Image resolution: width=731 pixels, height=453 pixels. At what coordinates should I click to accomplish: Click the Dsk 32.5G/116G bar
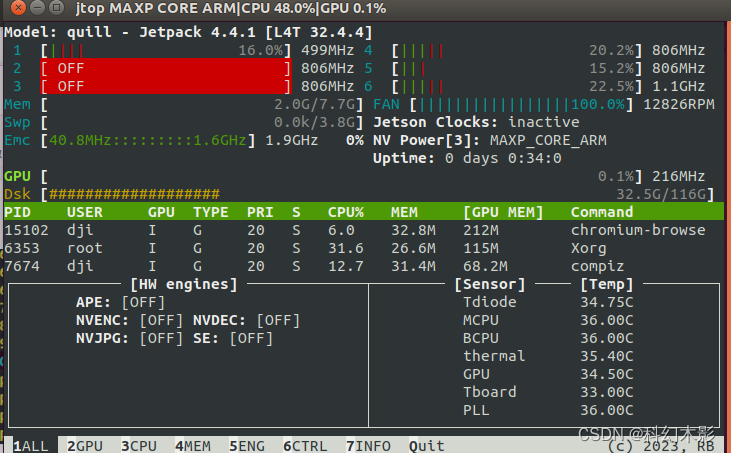tap(378, 194)
